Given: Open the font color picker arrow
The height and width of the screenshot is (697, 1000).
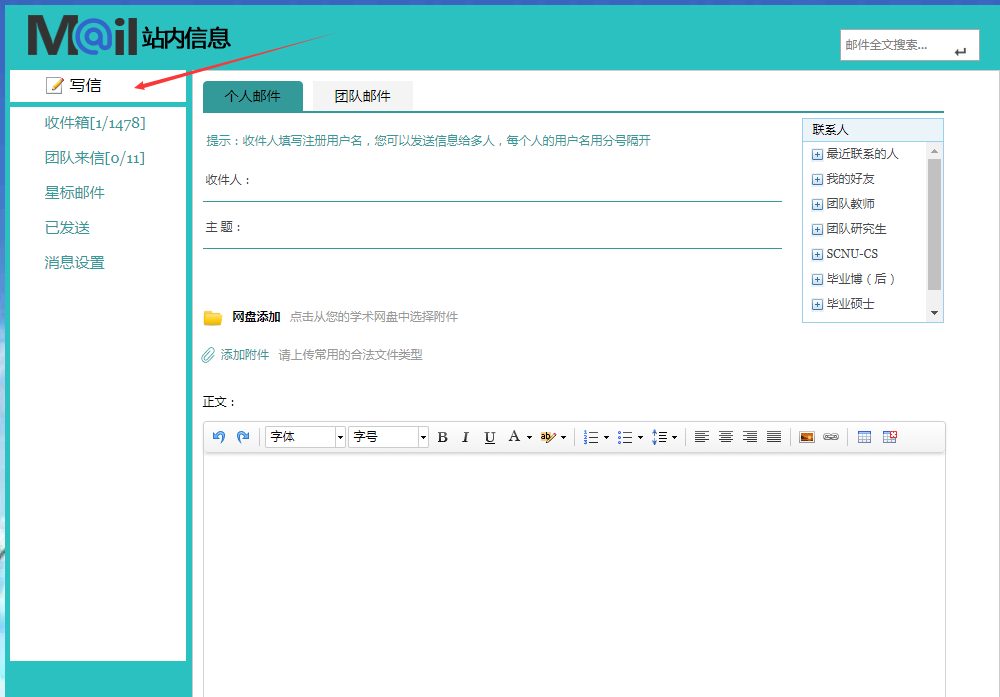Looking at the screenshot, I should coord(529,437).
